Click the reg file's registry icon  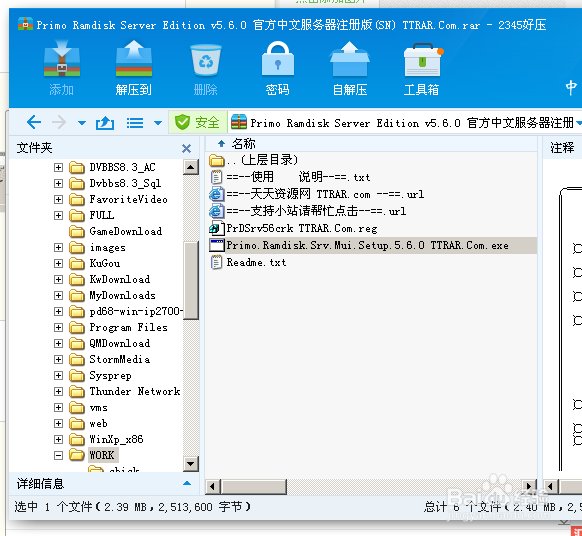216,228
